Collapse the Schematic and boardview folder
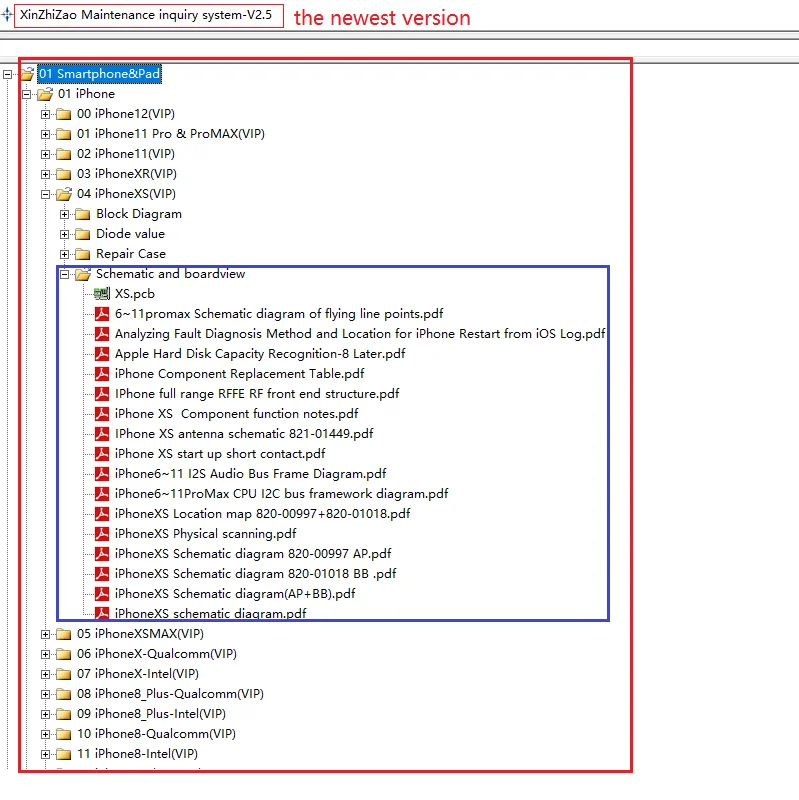 pos(64,274)
